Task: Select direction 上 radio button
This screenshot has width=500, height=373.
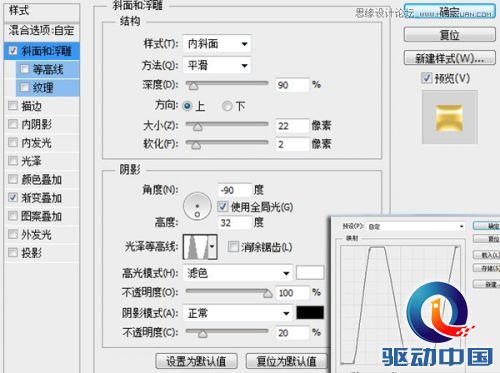Action: [x=187, y=106]
